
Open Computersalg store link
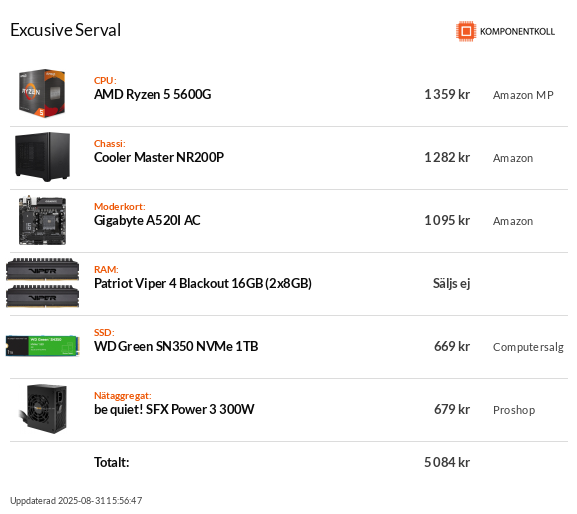528,347
